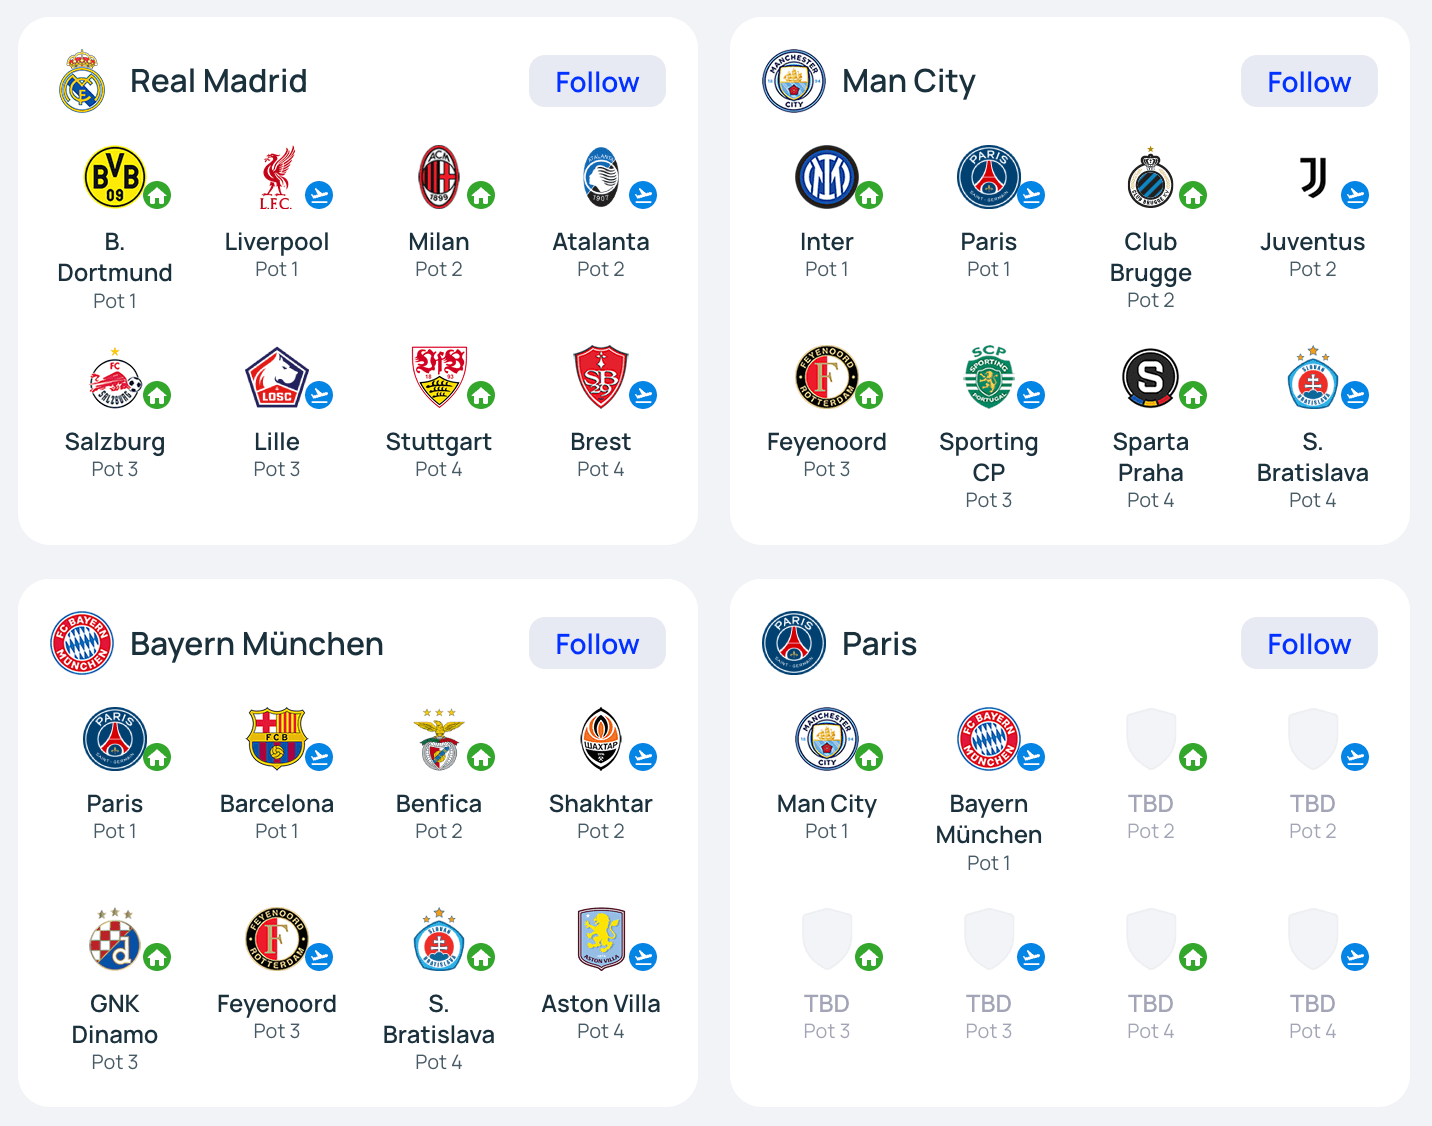The width and height of the screenshot is (1432, 1126).
Task: Click the Man City crest in the Paris card
Action: click(x=826, y=739)
